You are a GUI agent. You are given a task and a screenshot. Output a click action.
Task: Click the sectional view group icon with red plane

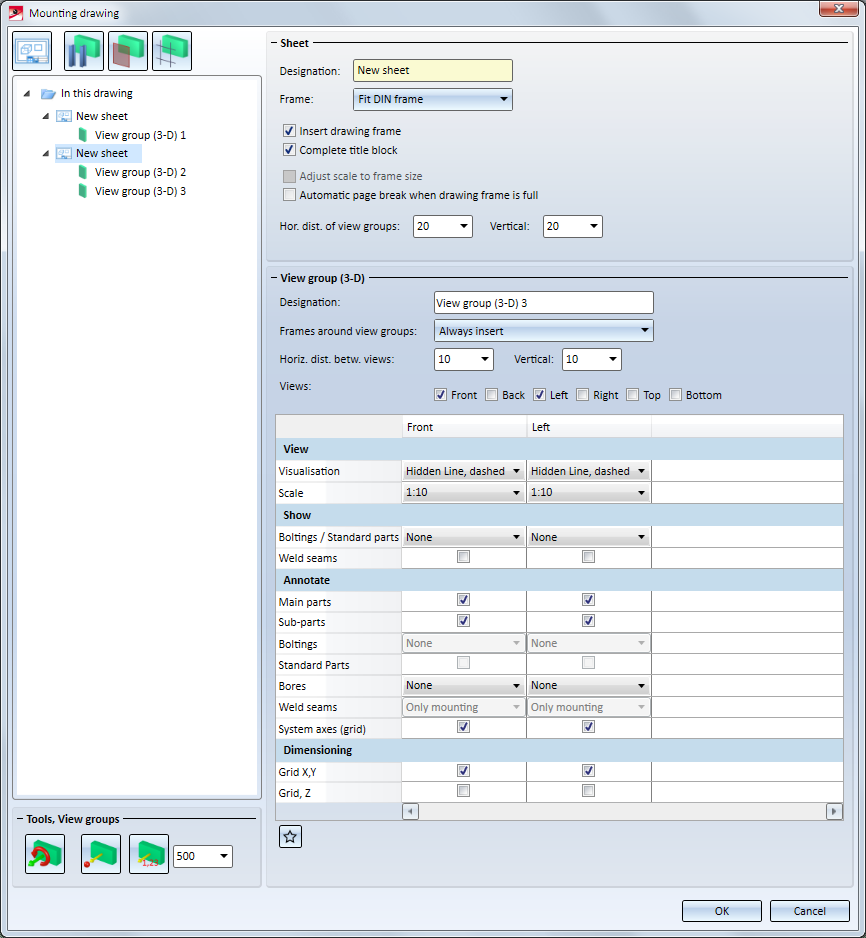click(128, 51)
